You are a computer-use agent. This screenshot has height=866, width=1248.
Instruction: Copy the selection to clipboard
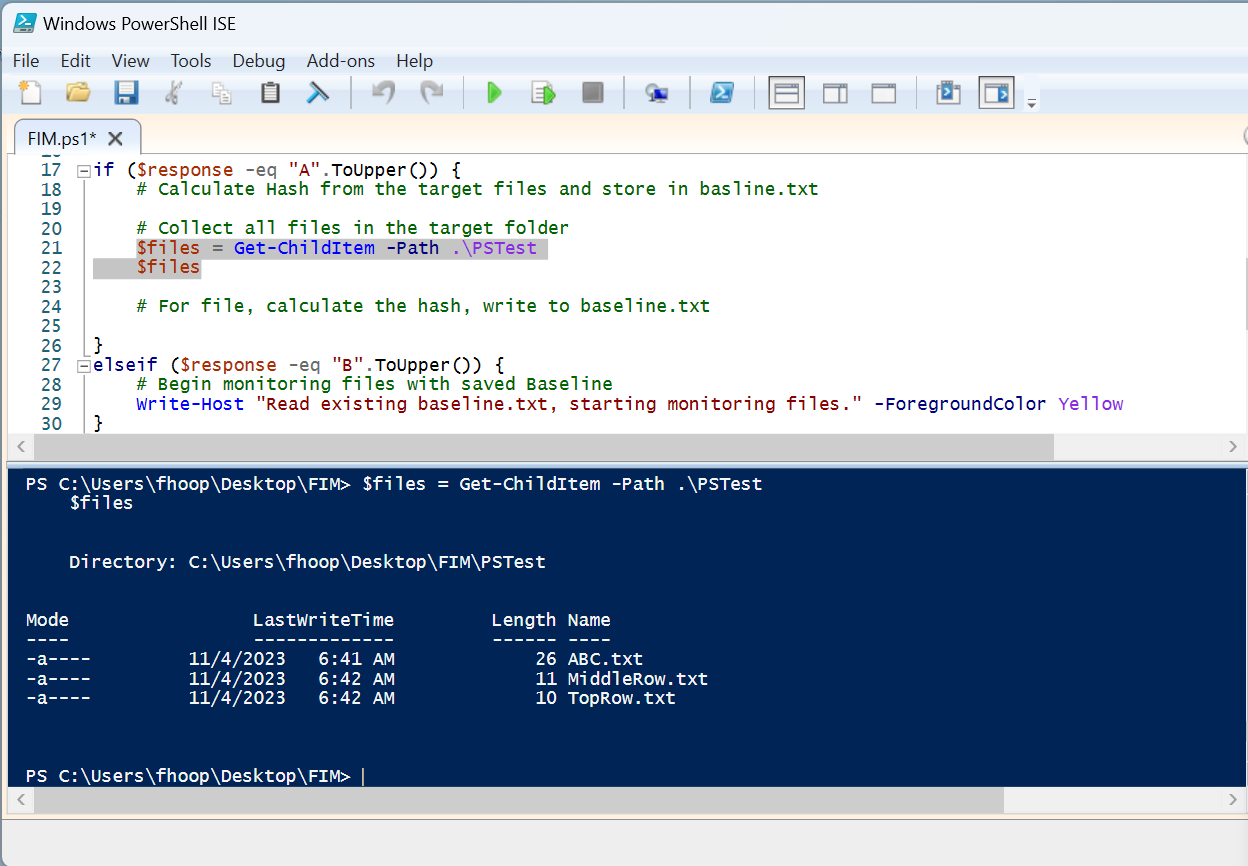tap(221, 92)
